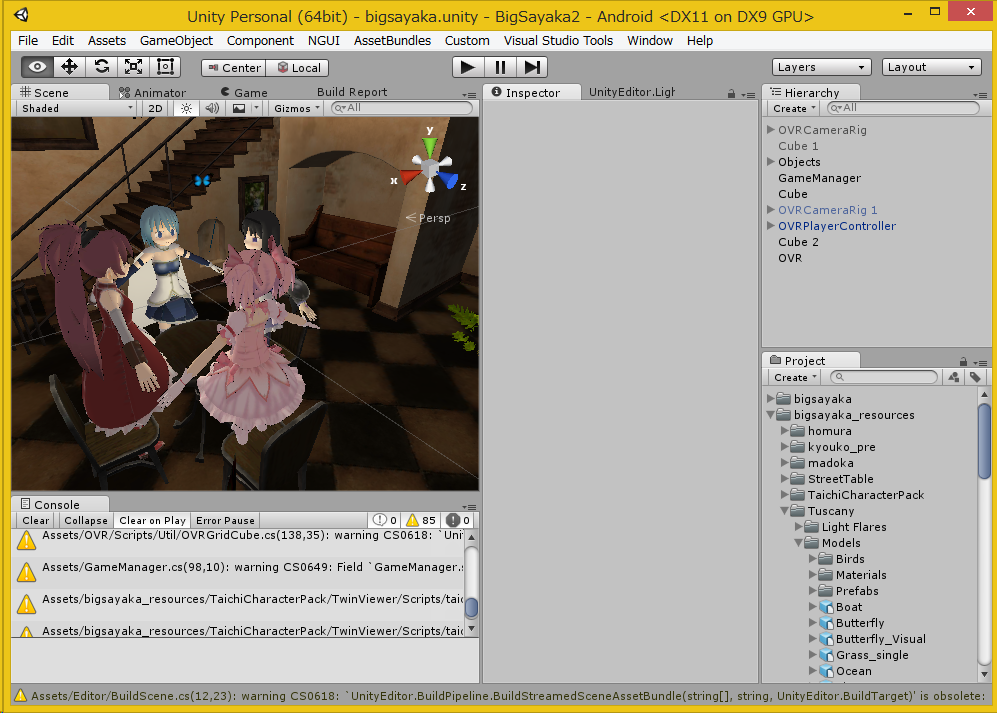Search by label in Project panel
This screenshot has height=713, width=997.
click(975, 377)
